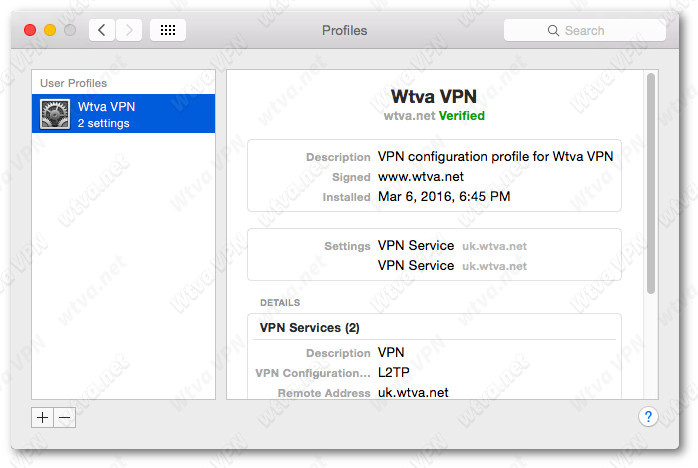Click installed date Mar 6, 2016, 6:45 PM

tap(444, 196)
